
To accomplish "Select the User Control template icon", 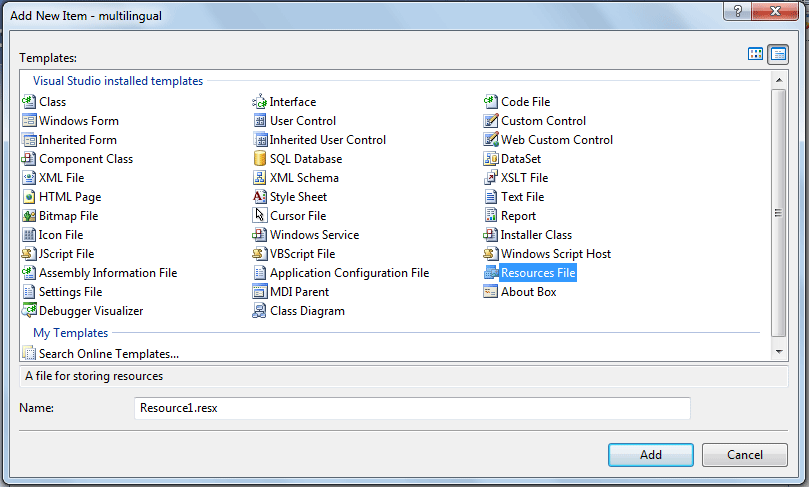I will 260,121.
